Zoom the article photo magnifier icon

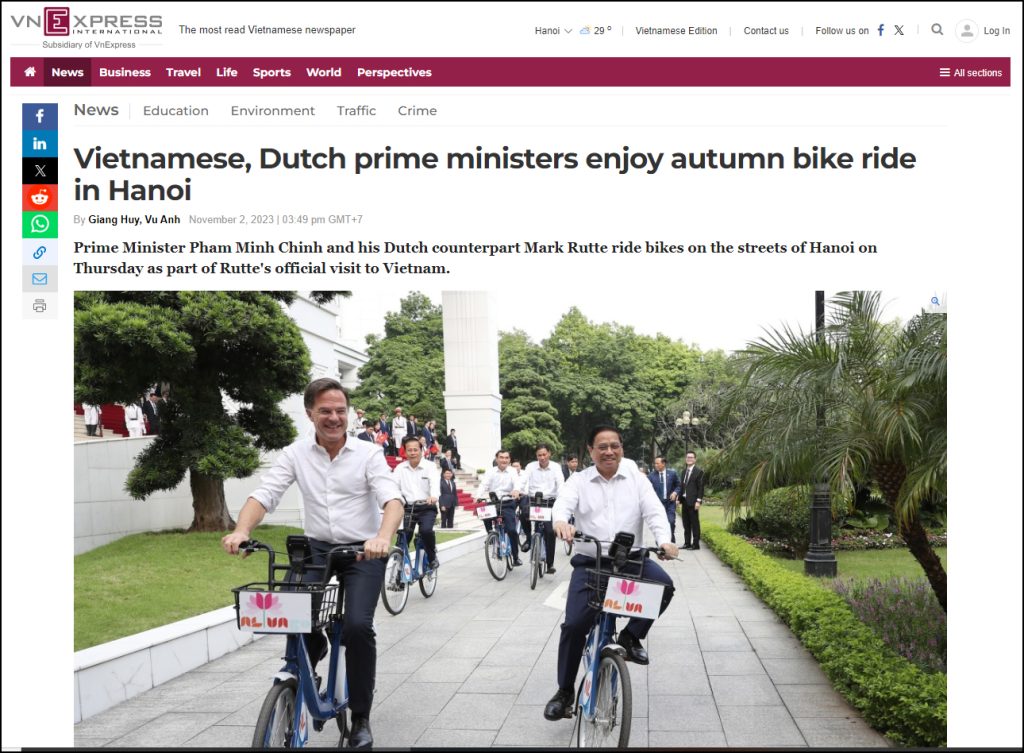935,301
